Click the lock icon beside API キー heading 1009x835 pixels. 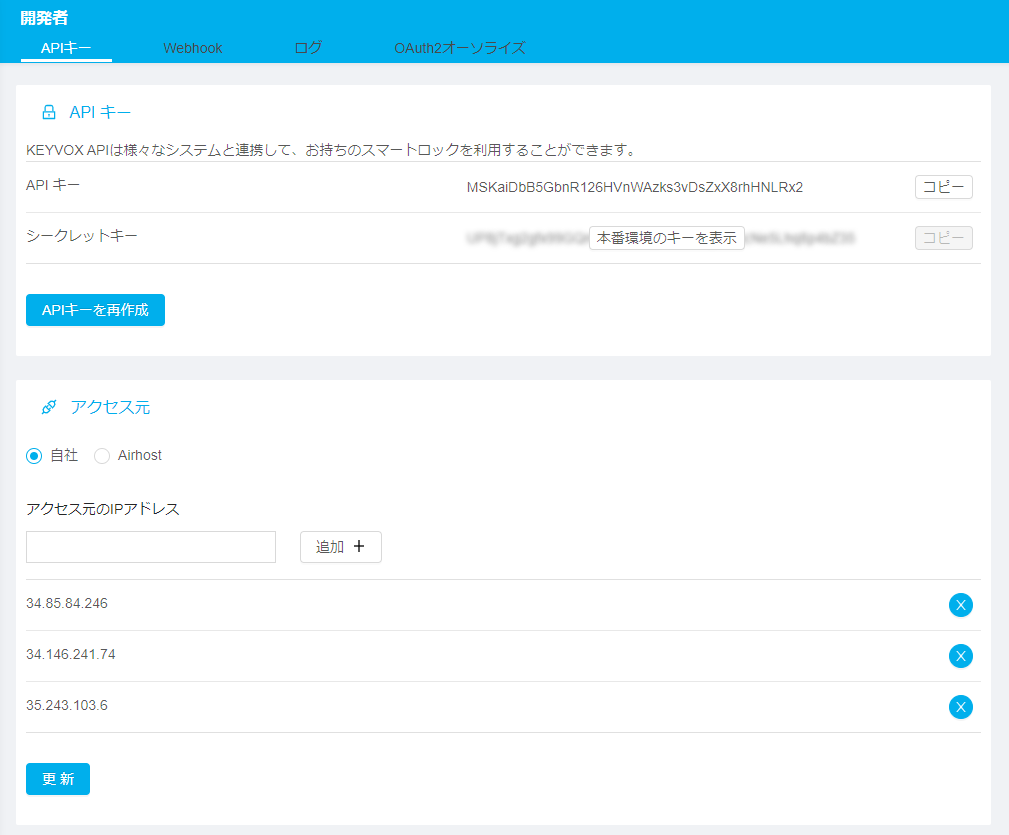(x=48, y=112)
